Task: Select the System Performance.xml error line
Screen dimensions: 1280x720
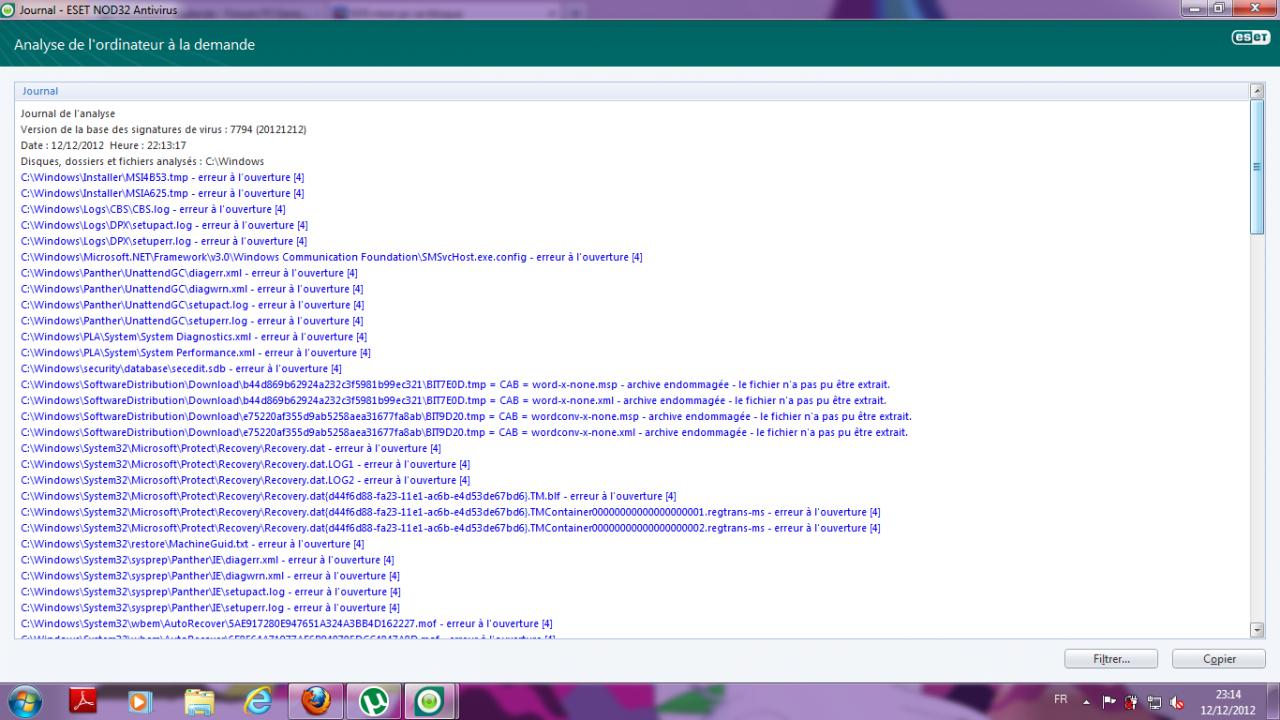Action: tap(196, 353)
